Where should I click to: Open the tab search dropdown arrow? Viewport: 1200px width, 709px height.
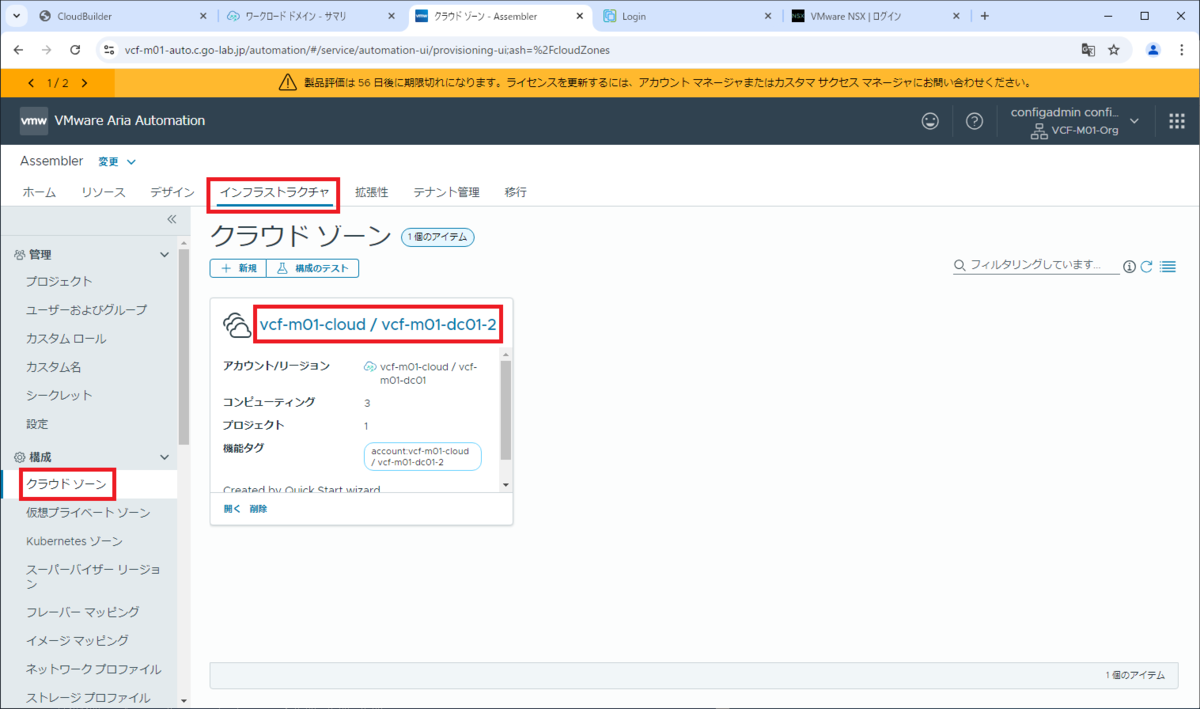(17, 16)
